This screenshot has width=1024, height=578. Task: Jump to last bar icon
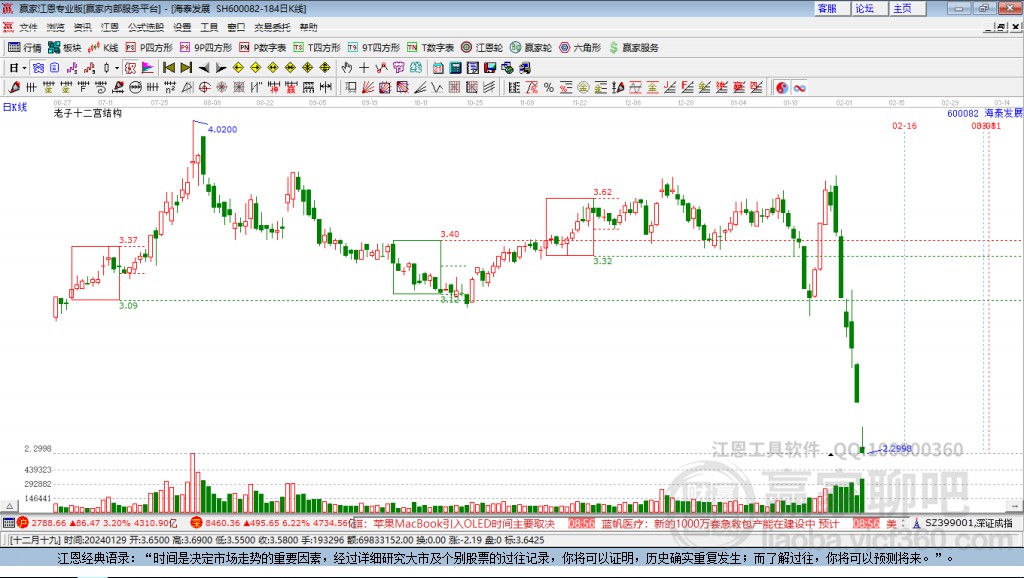186,68
